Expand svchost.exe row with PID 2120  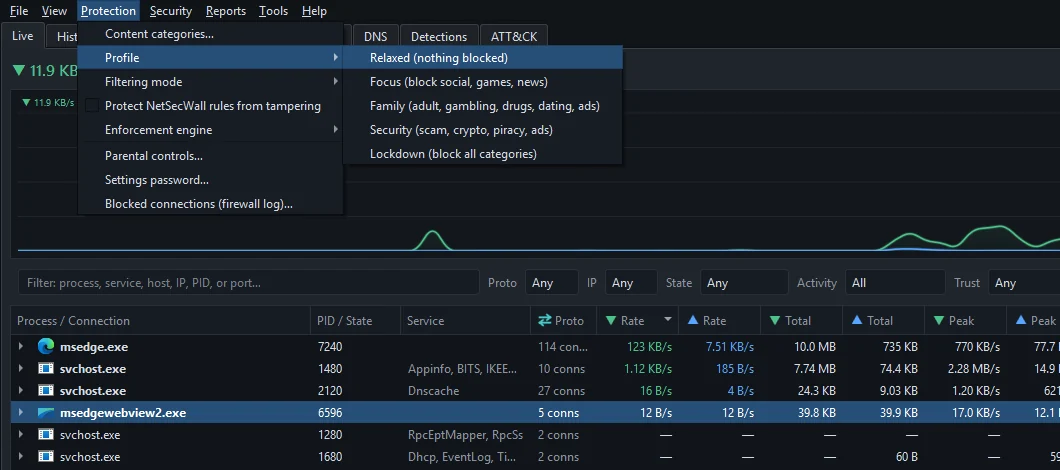pyautogui.click(x=21, y=391)
